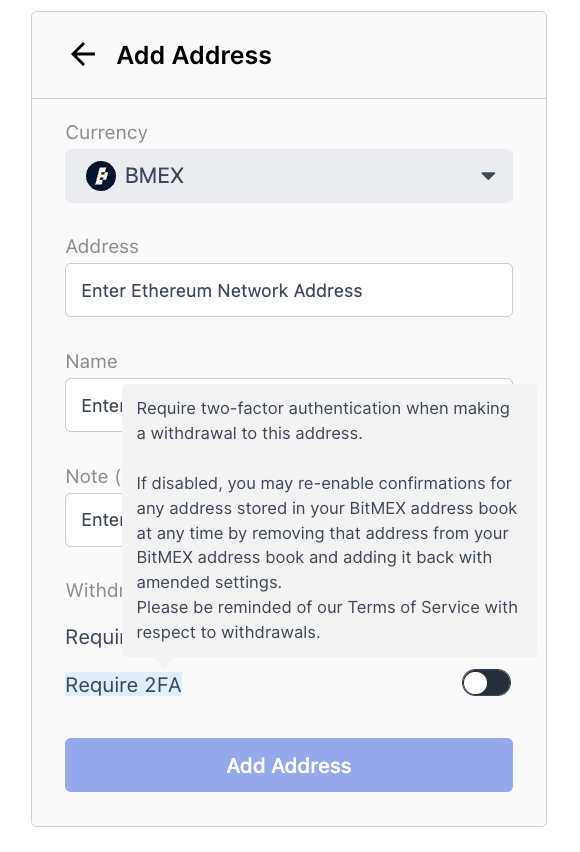Click the Name input box

pos(94,405)
